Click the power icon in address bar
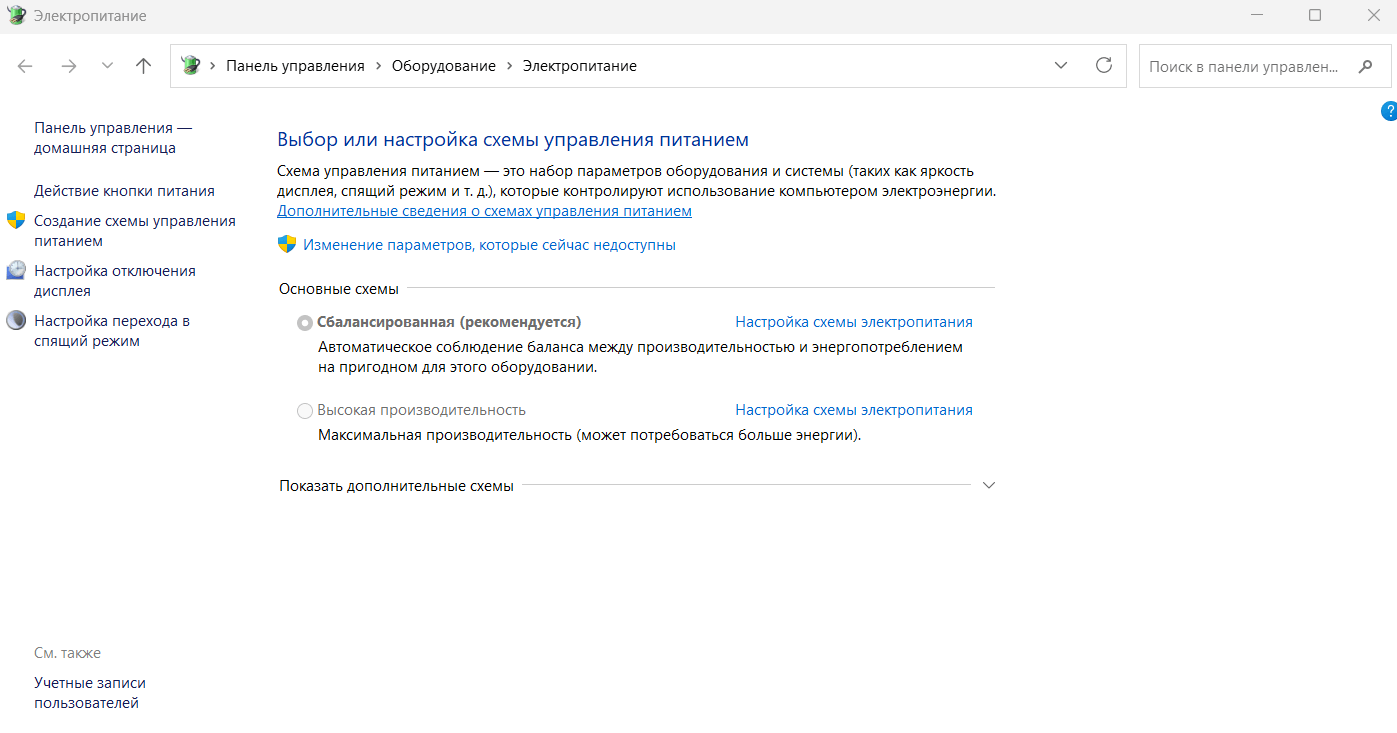This screenshot has width=1397, height=733. point(190,66)
